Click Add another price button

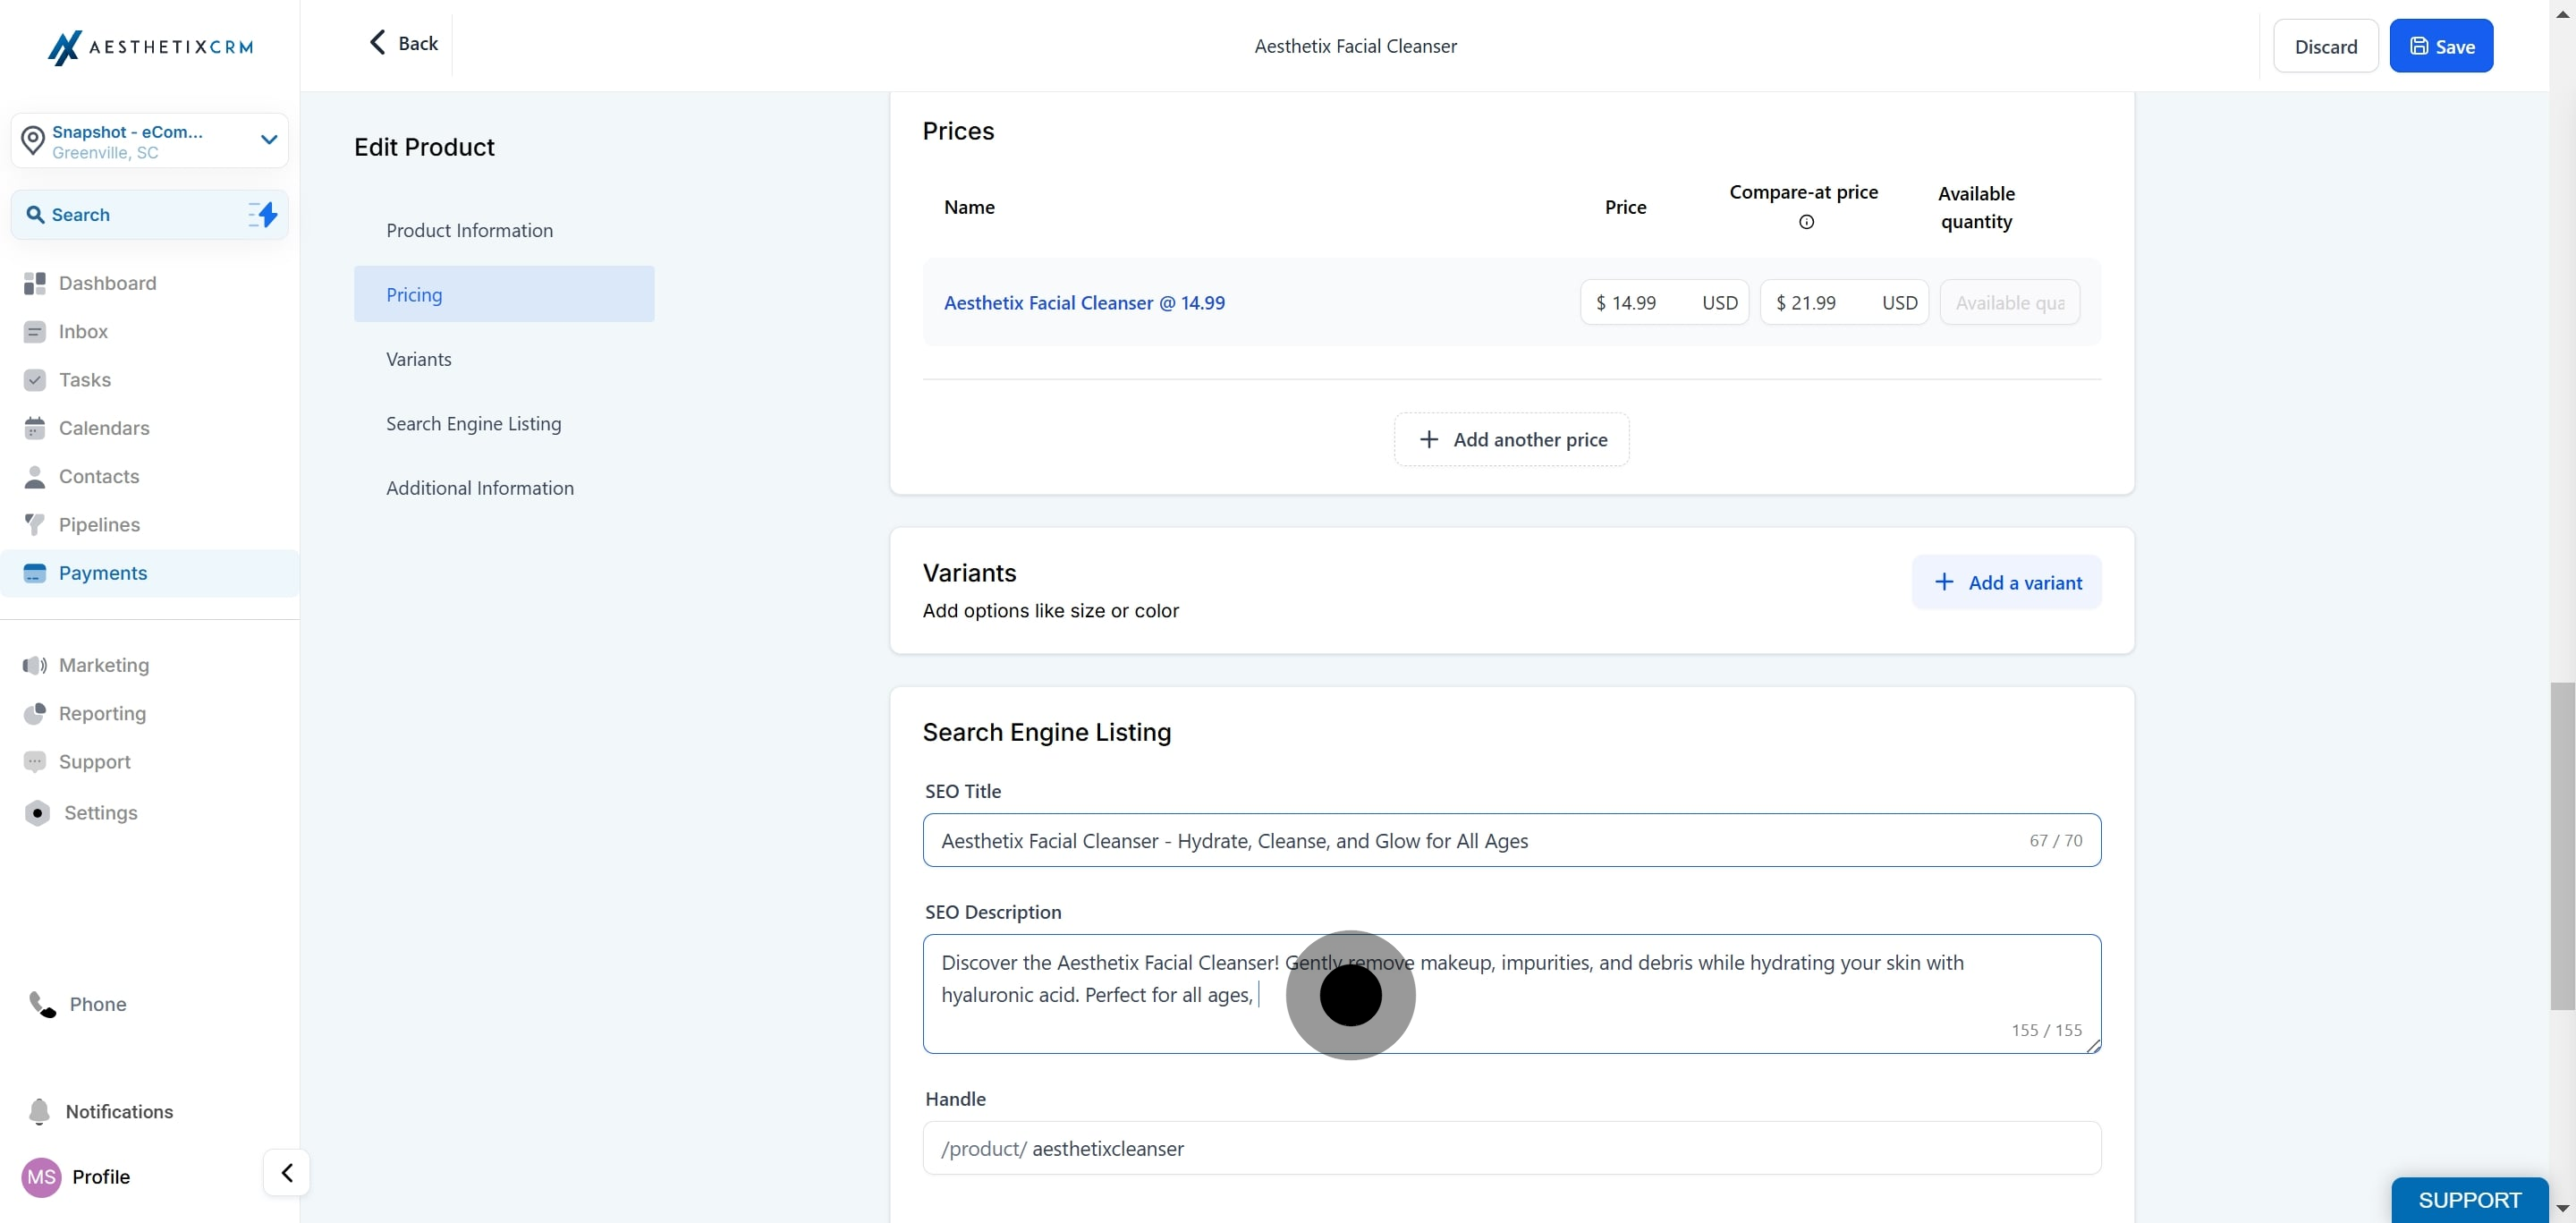tap(1511, 440)
